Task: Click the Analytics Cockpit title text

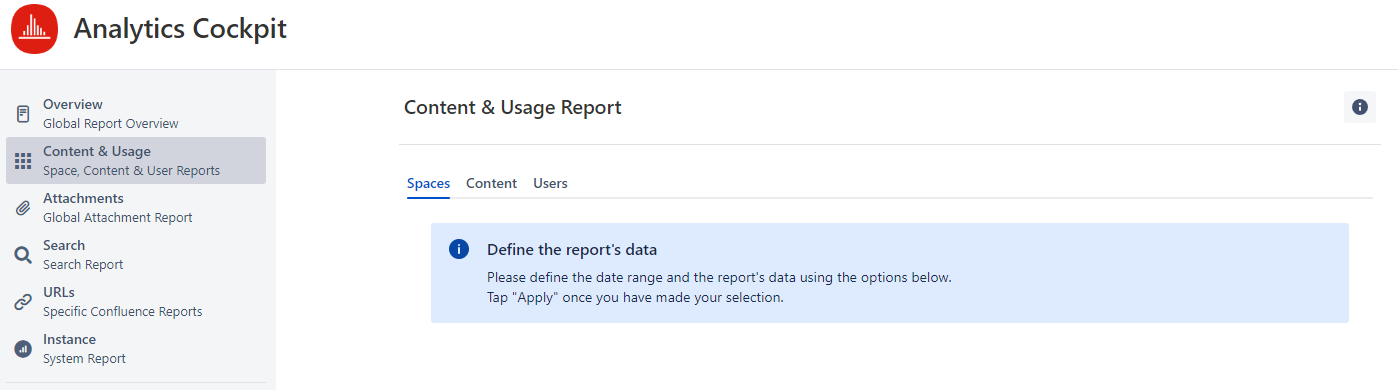Action: tap(180, 29)
